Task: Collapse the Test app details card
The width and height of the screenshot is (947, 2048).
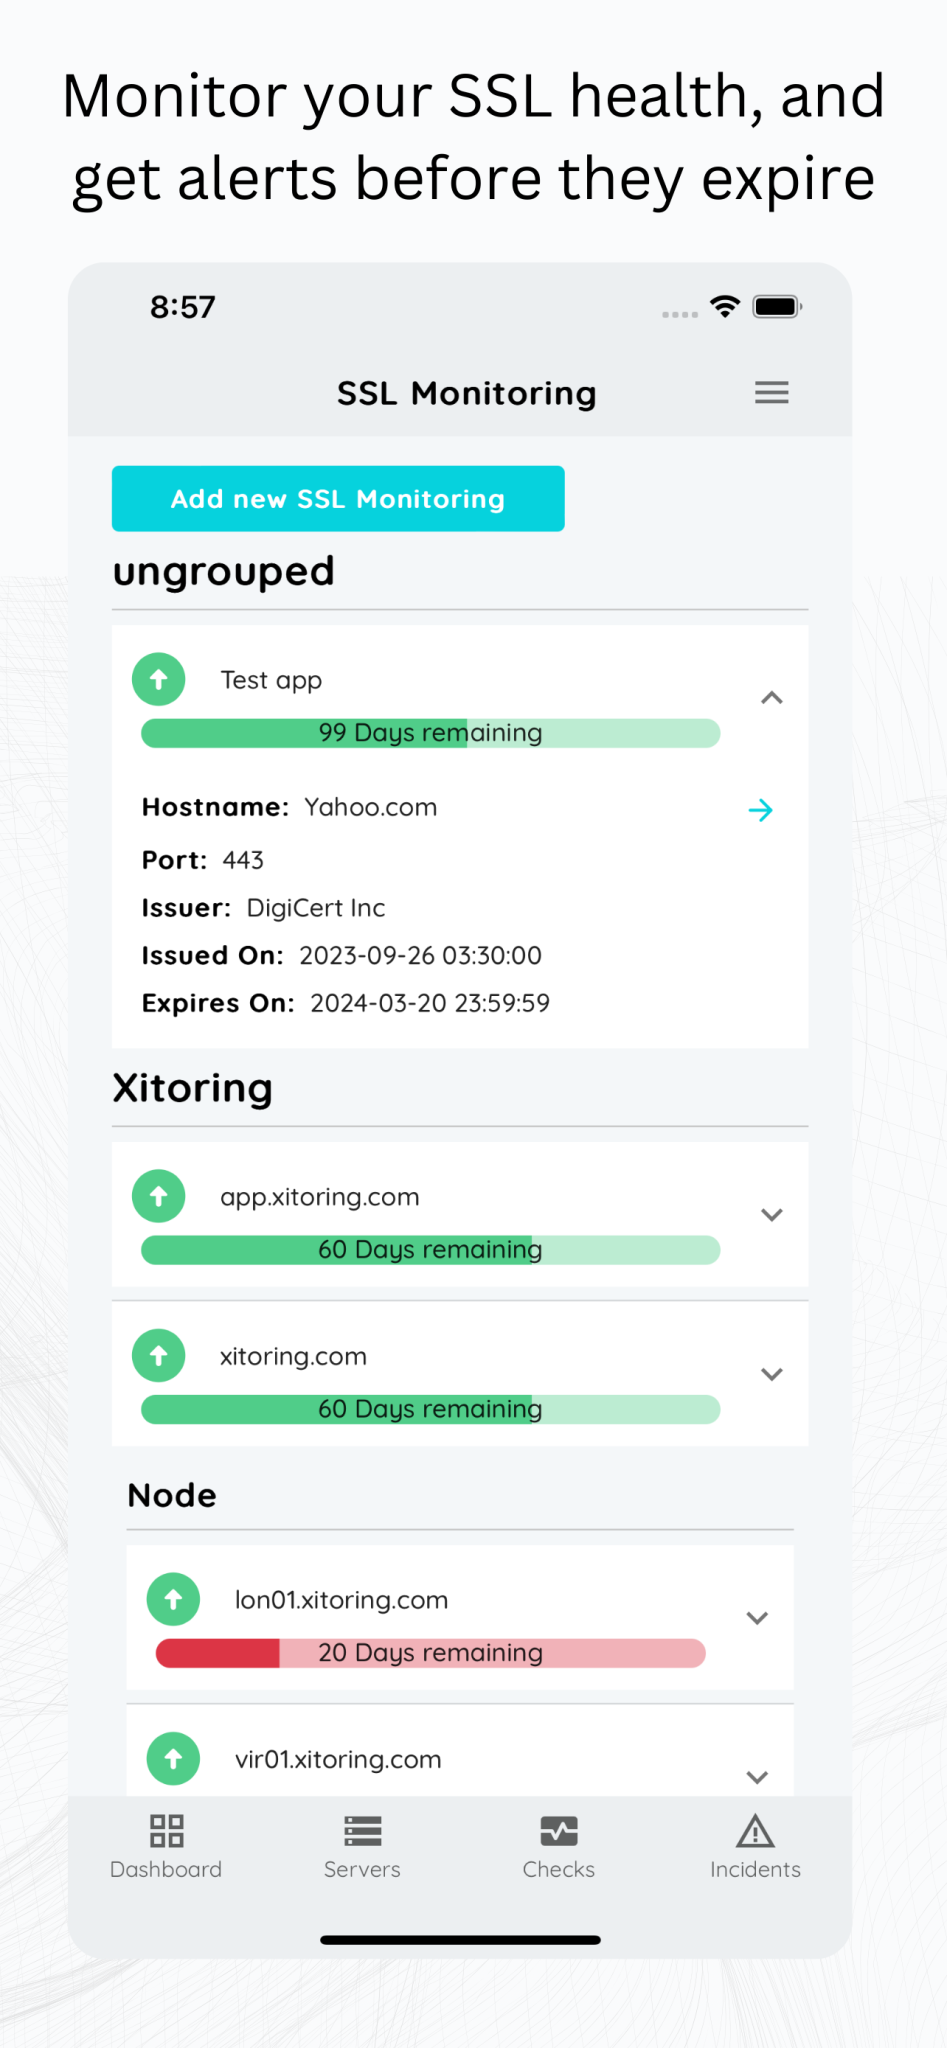Action: click(x=771, y=697)
